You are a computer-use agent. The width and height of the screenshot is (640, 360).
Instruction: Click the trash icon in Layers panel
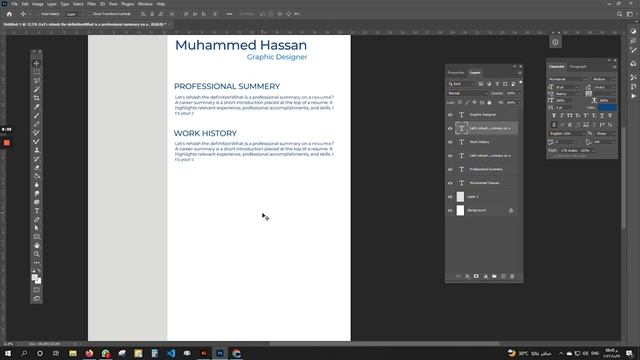[x=512, y=276]
